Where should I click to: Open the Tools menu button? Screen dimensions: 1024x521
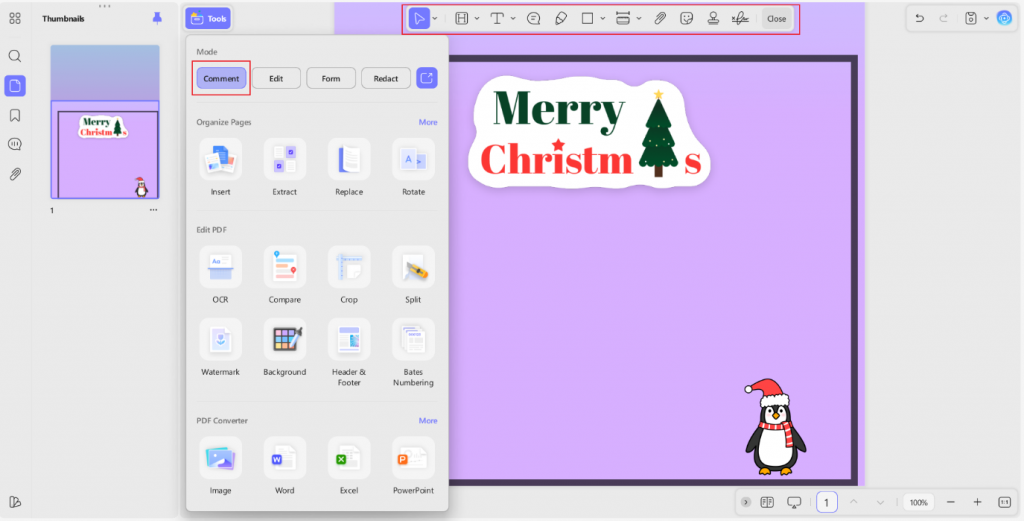tap(208, 18)
